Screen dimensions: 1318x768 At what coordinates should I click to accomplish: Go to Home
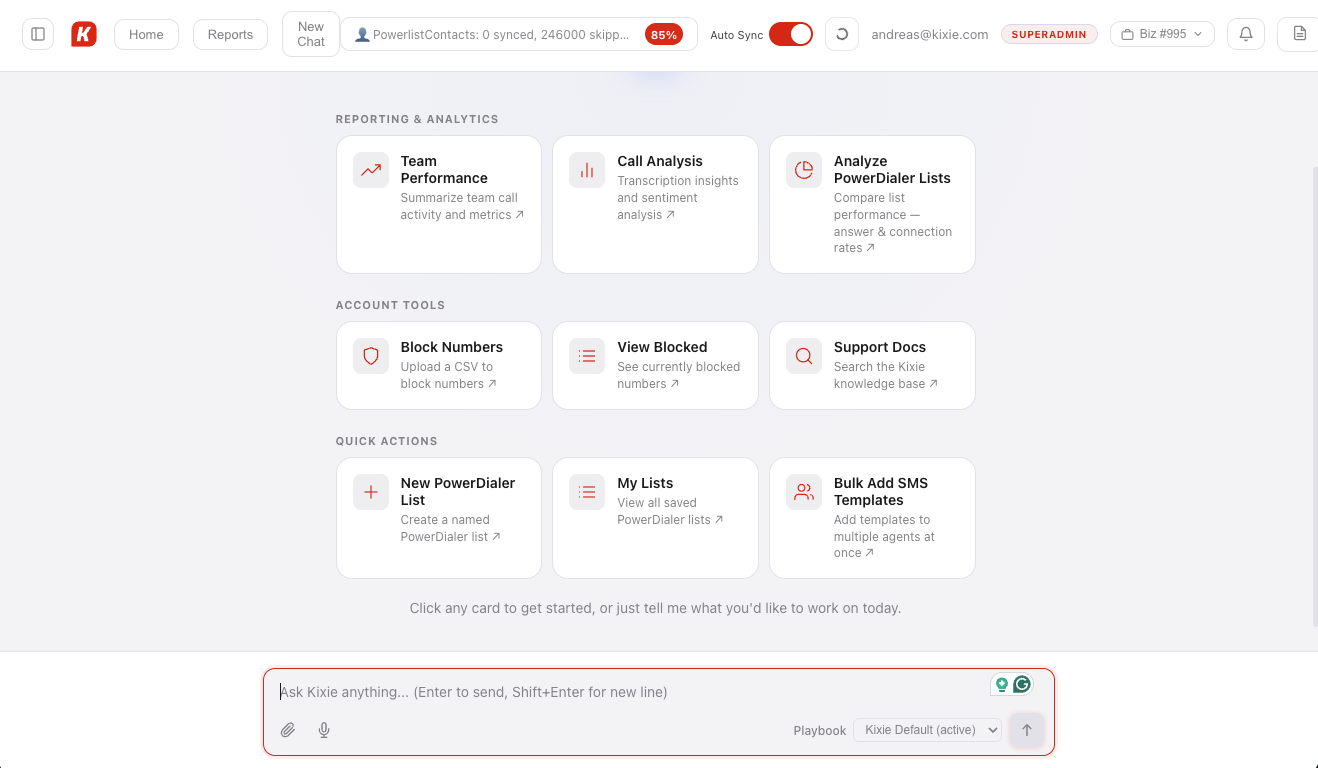(146, 34)
